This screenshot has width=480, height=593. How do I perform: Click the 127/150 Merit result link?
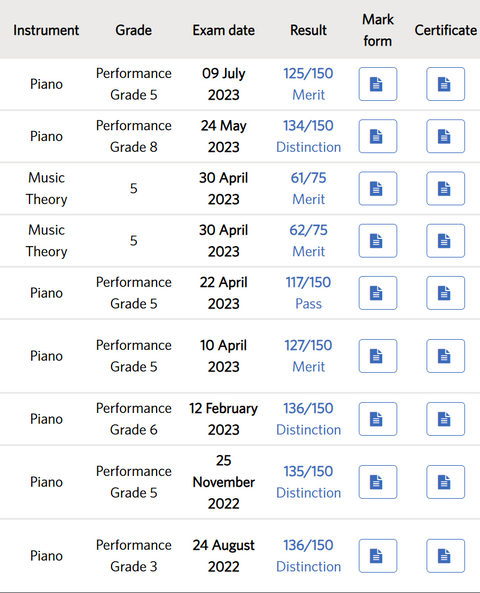[308, 356]
